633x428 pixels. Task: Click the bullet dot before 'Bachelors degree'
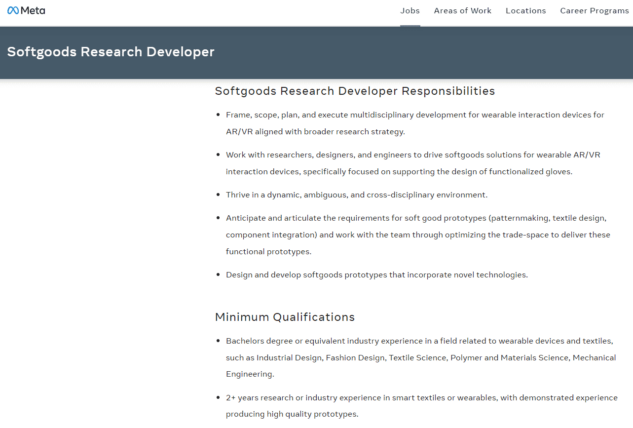(219, 341)
